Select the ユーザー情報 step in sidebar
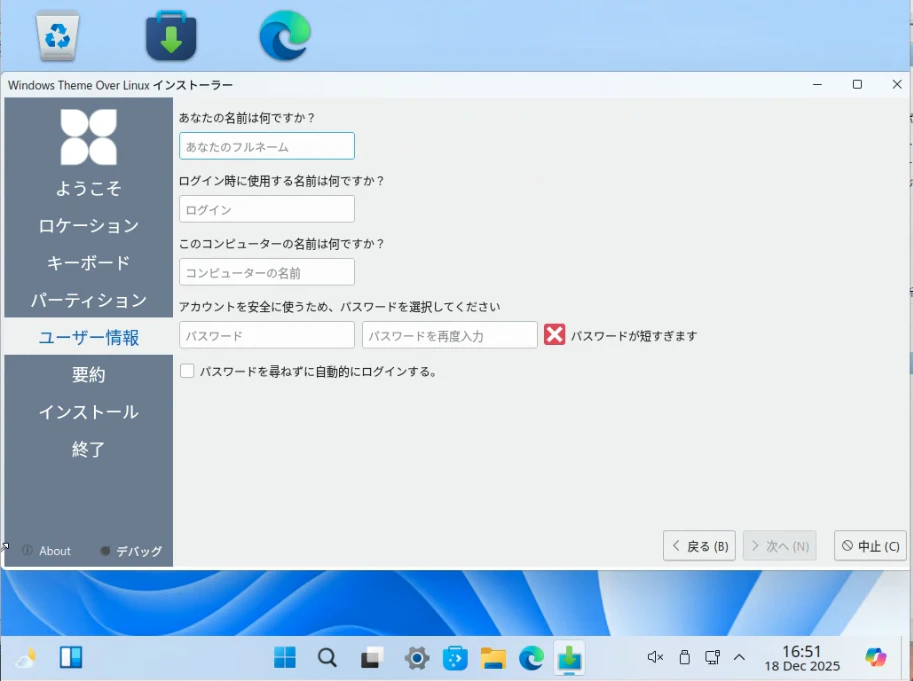913x681 pixels. tap(89, 336)
